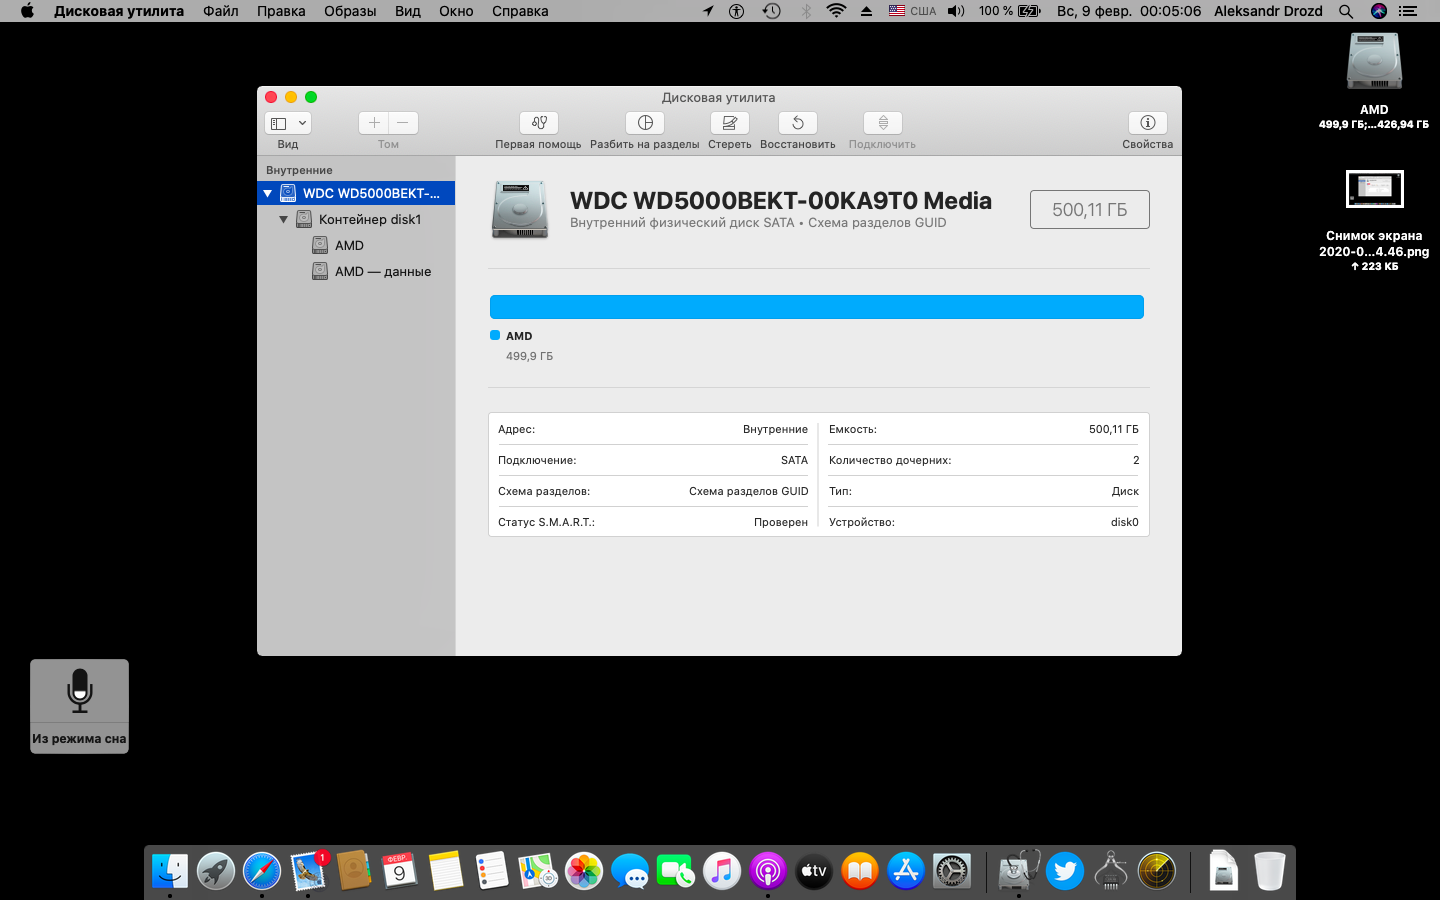The width and height of the screenshot is (1440, 900).
Task: Open Finder from the Dock
Action: 170,871
